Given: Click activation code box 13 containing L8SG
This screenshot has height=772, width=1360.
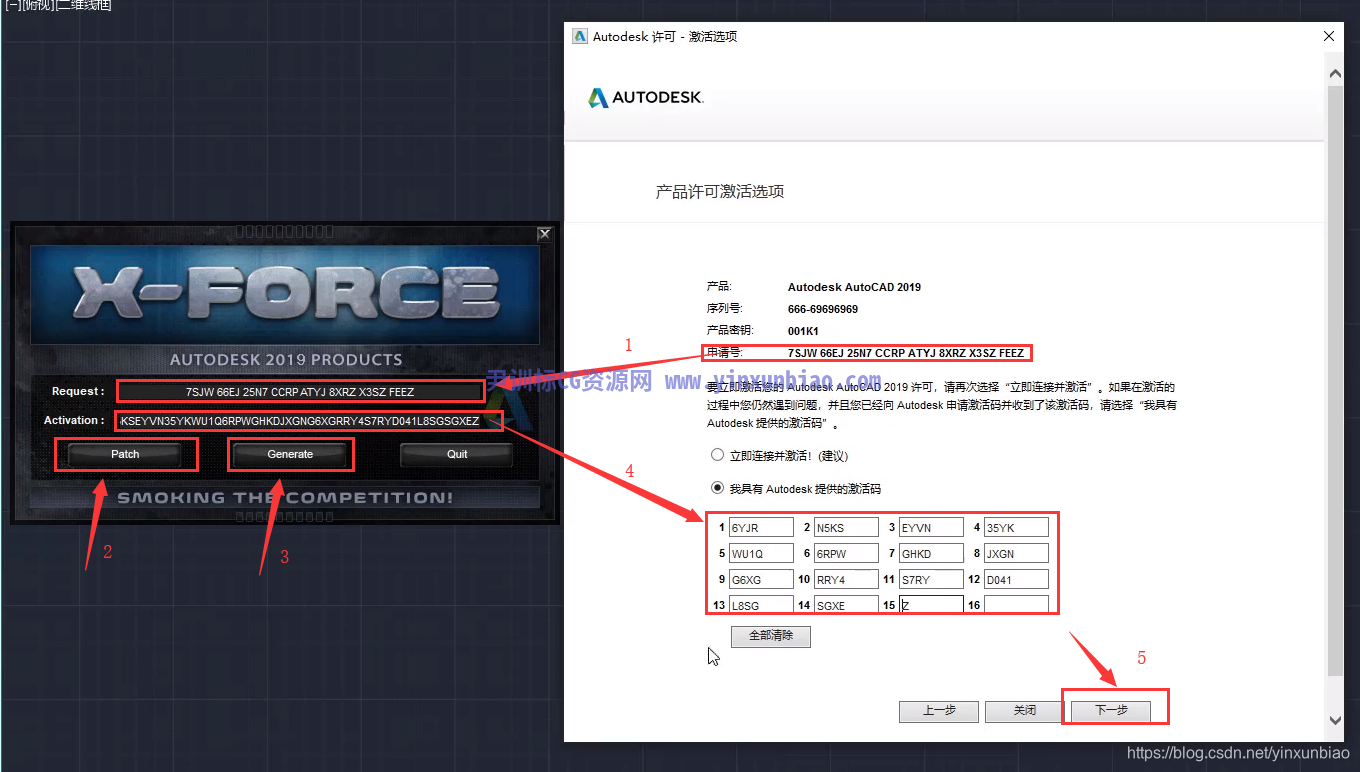Looking at the screenshot, I should coord(761,605).
